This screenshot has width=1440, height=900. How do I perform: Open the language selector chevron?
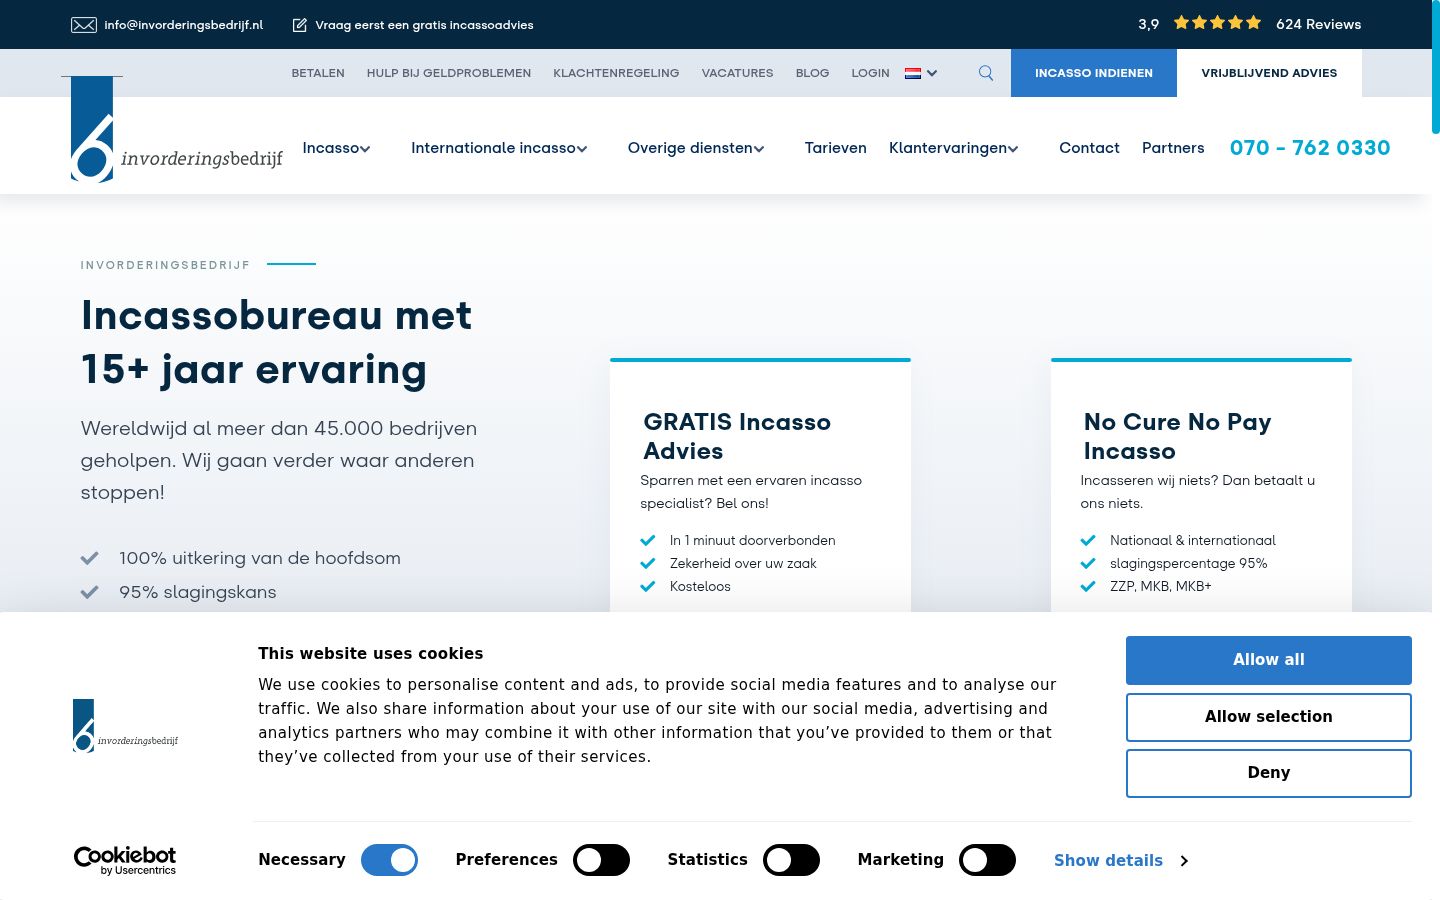(932, 73)
